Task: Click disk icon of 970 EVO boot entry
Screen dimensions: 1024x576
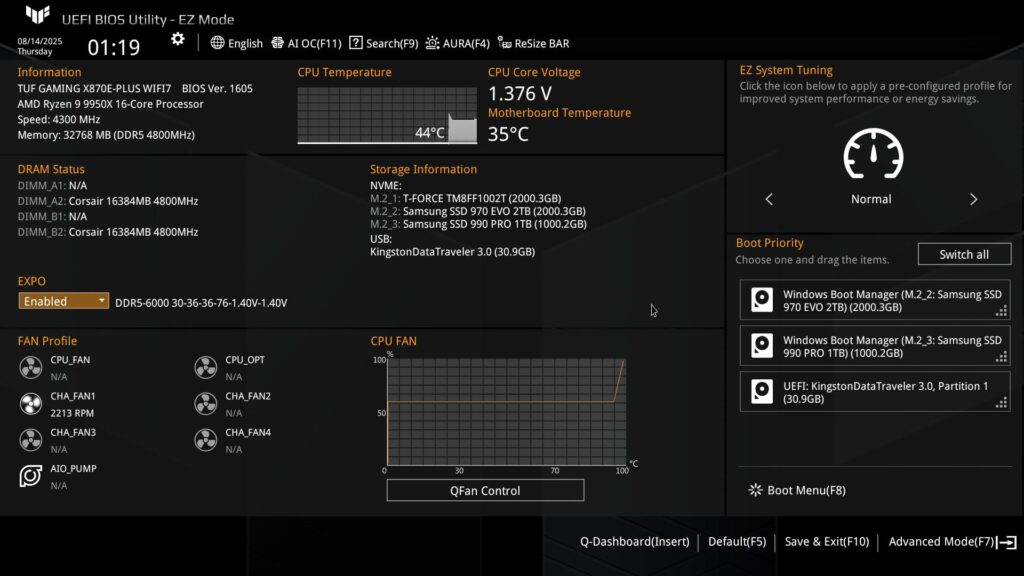Action: tap(762, 300)
